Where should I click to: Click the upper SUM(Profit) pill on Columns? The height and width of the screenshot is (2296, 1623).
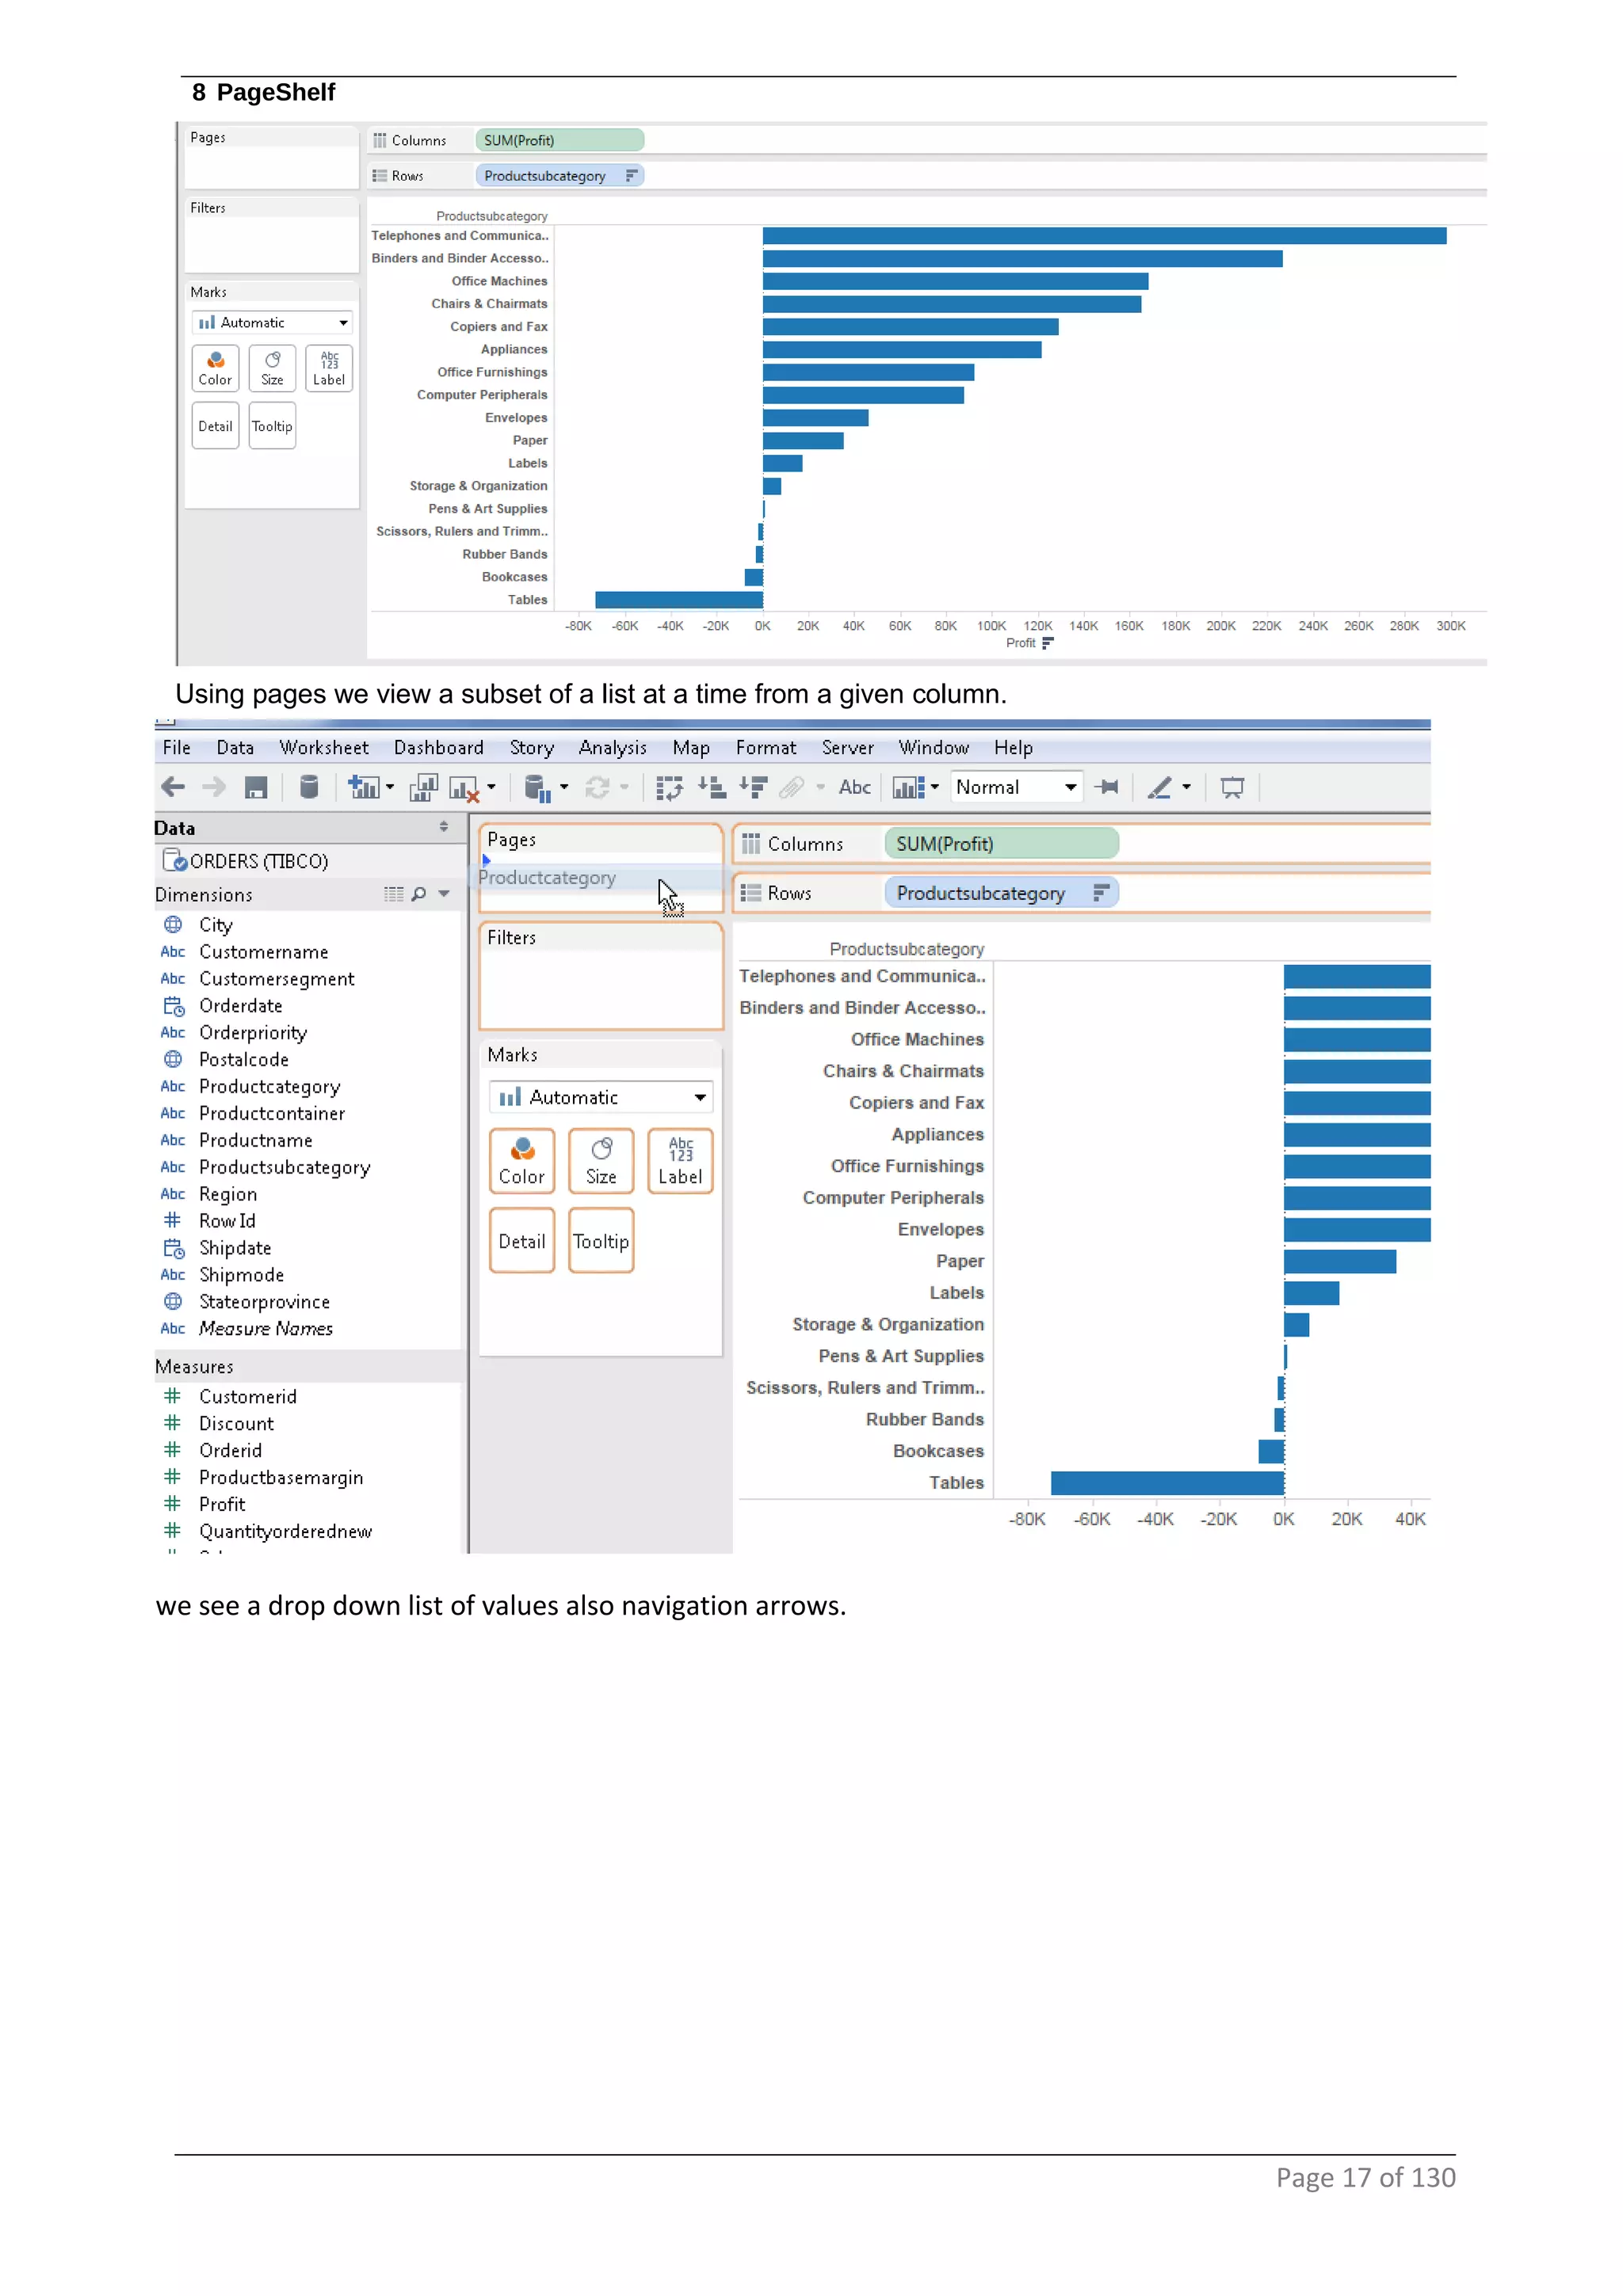click(x=560, y=140)
